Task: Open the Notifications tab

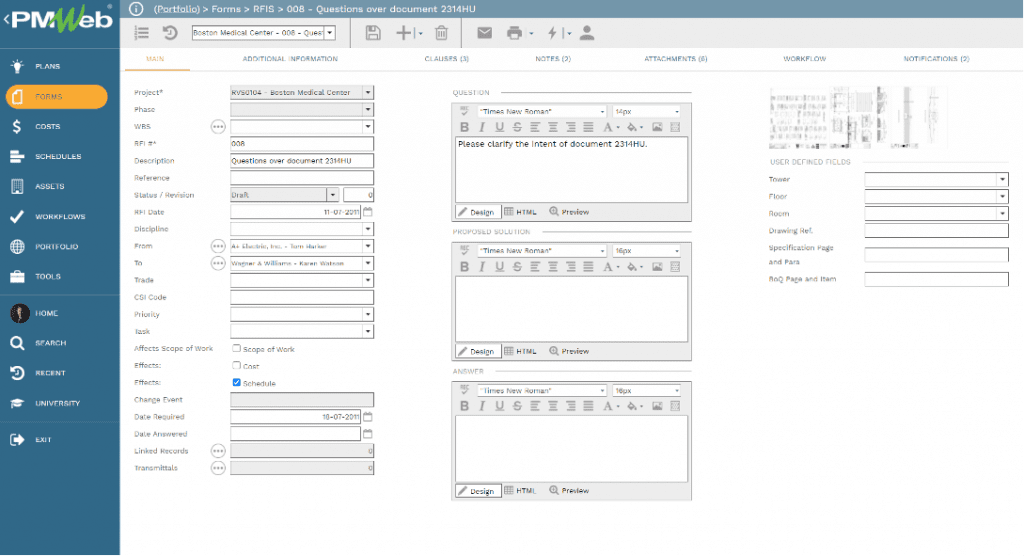Action: tap(936, 59)
